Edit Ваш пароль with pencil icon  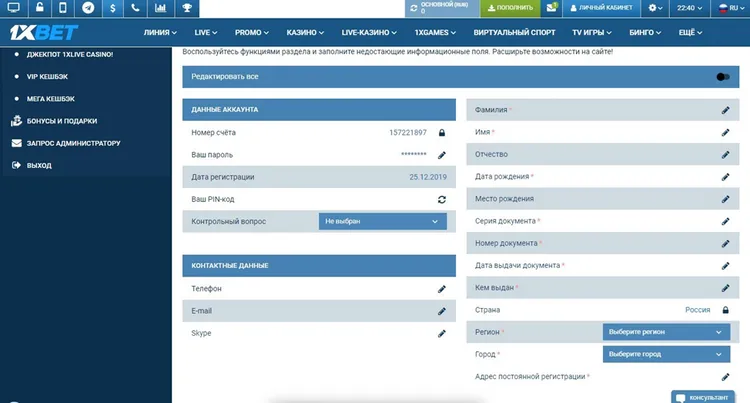pyautogui.click(x=441, y=155)
